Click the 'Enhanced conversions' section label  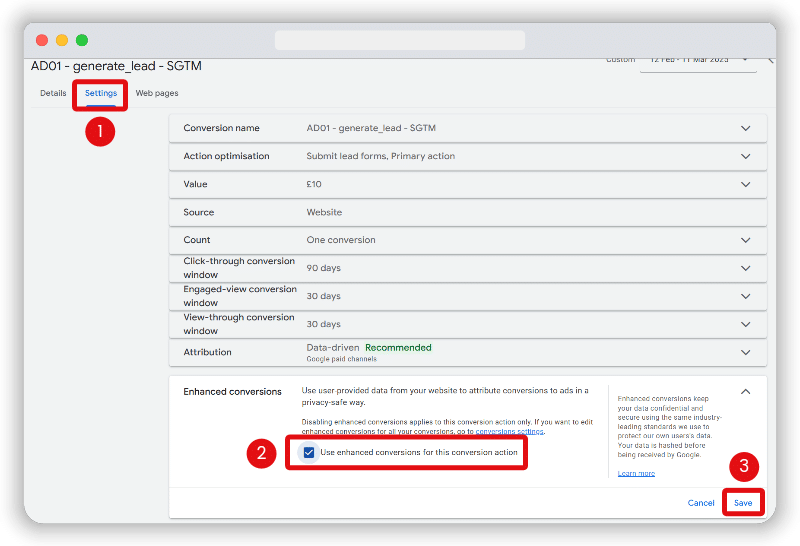tap(232, 391)
